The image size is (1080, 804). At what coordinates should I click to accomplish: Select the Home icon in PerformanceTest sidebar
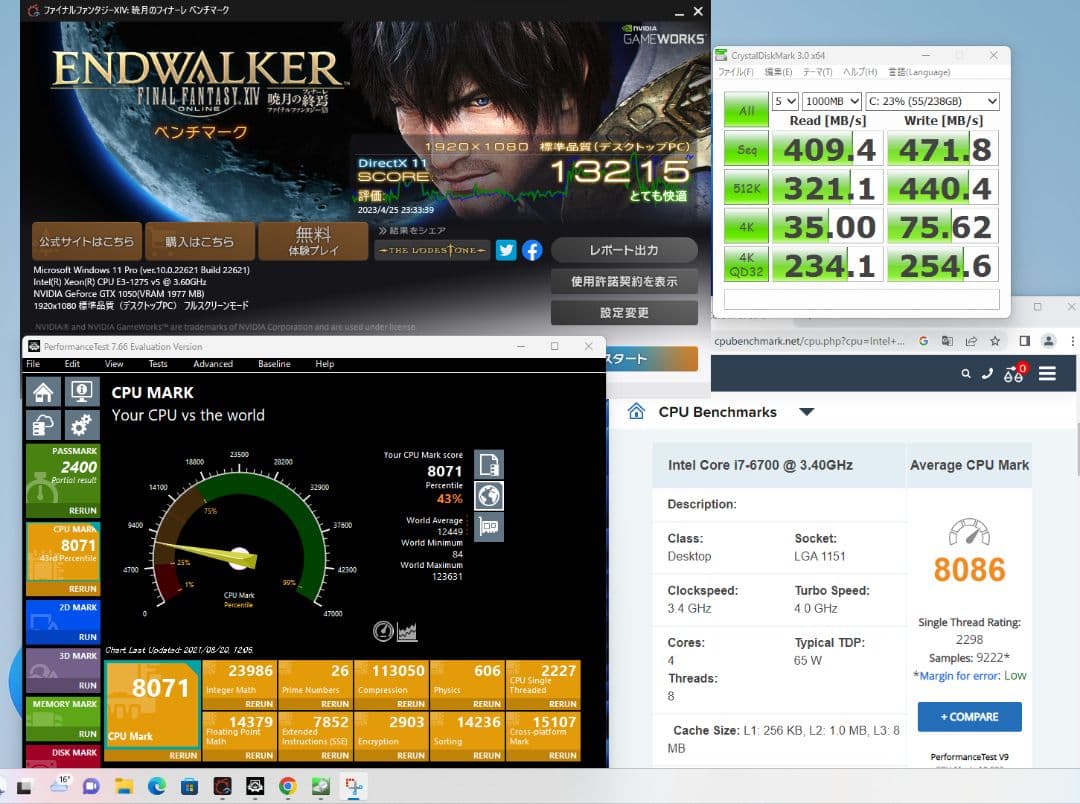(43, 392)
